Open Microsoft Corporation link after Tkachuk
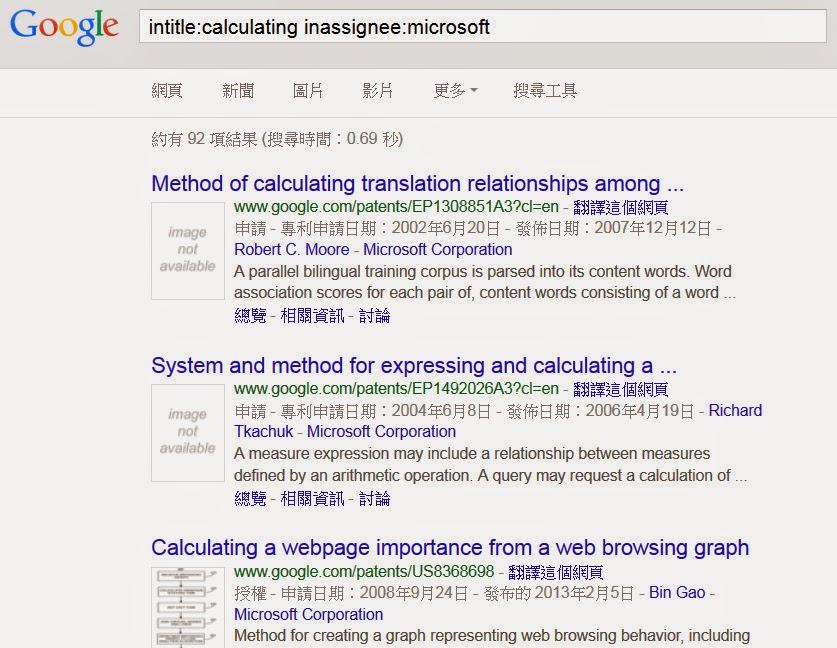Viewport: 837px width, 648px height. coord(381,431)
